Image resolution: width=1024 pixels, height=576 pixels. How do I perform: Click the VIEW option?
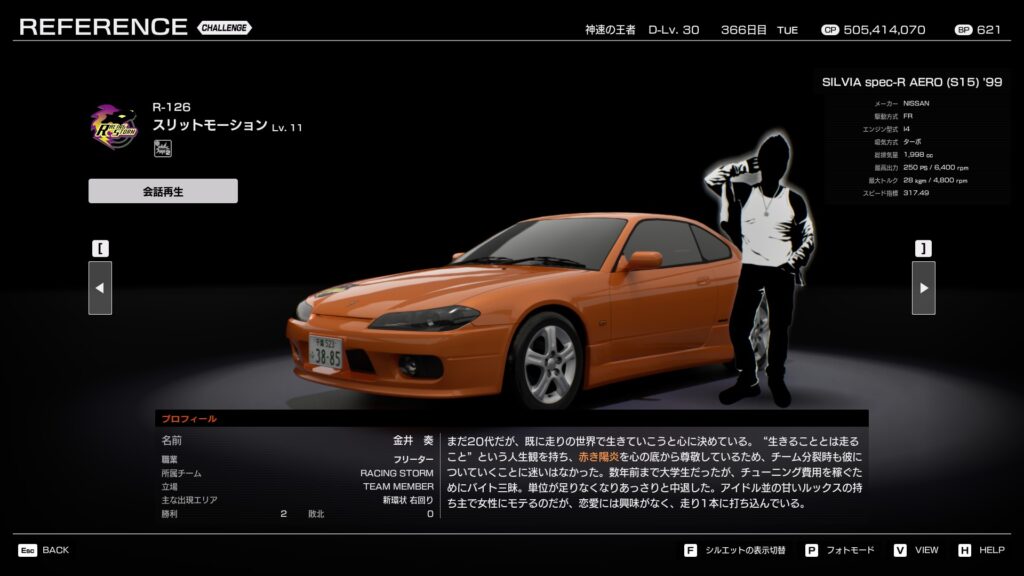(926, 550)
